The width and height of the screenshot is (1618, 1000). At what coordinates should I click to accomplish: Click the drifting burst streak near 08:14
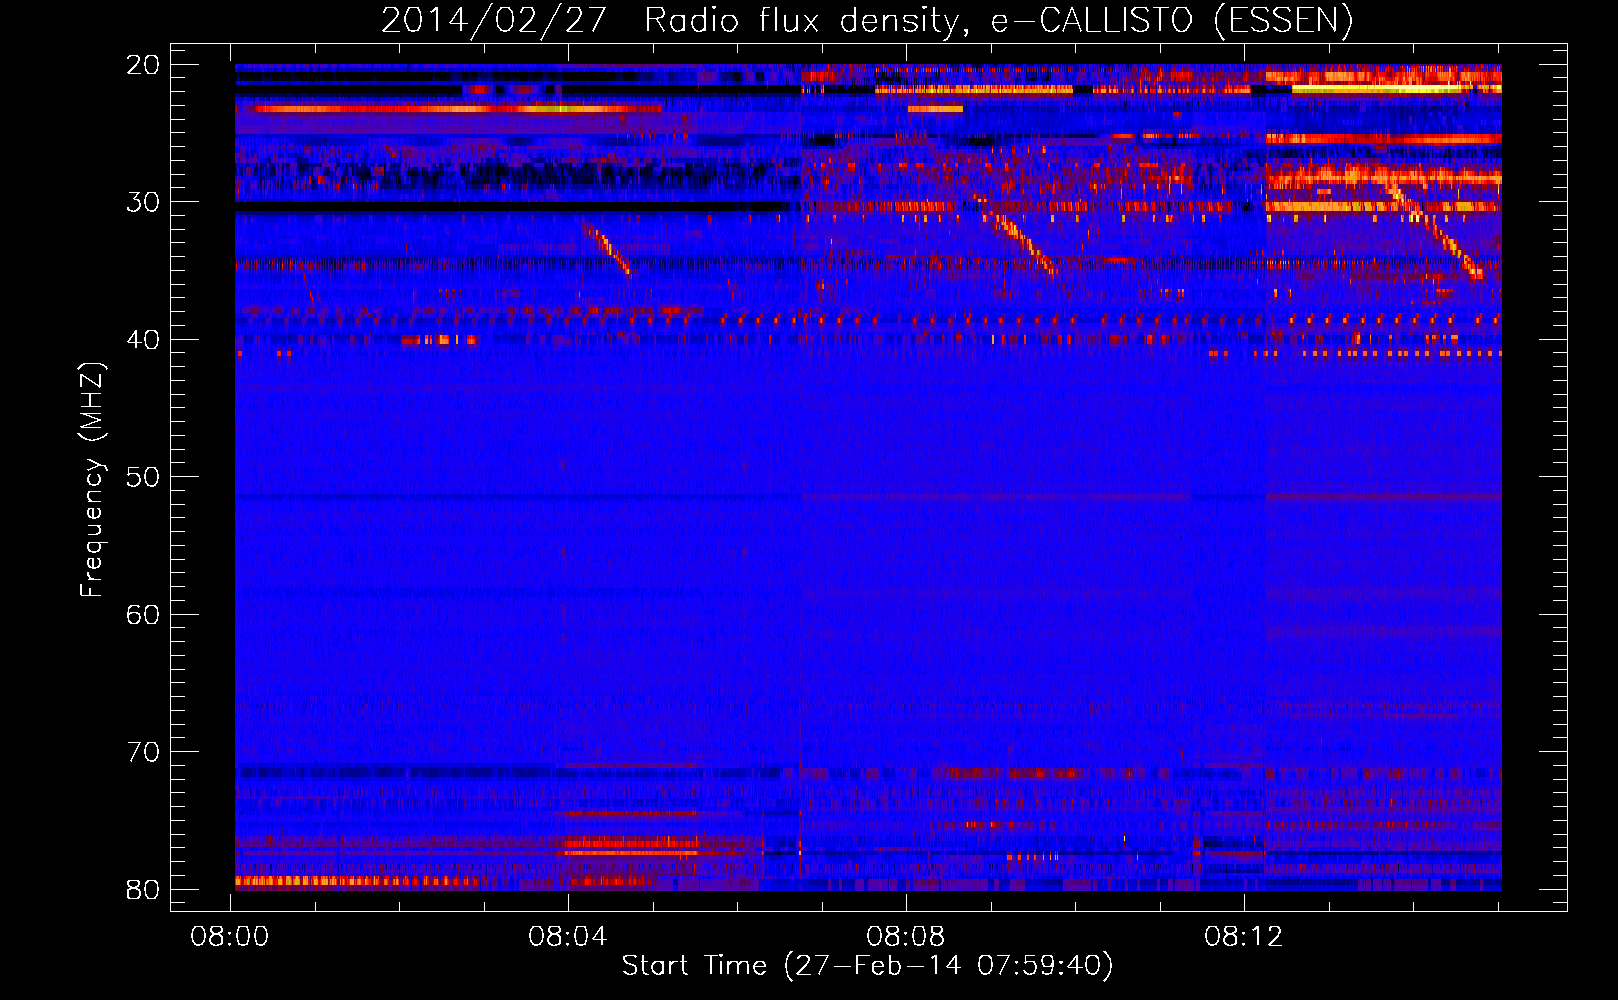1433,228
